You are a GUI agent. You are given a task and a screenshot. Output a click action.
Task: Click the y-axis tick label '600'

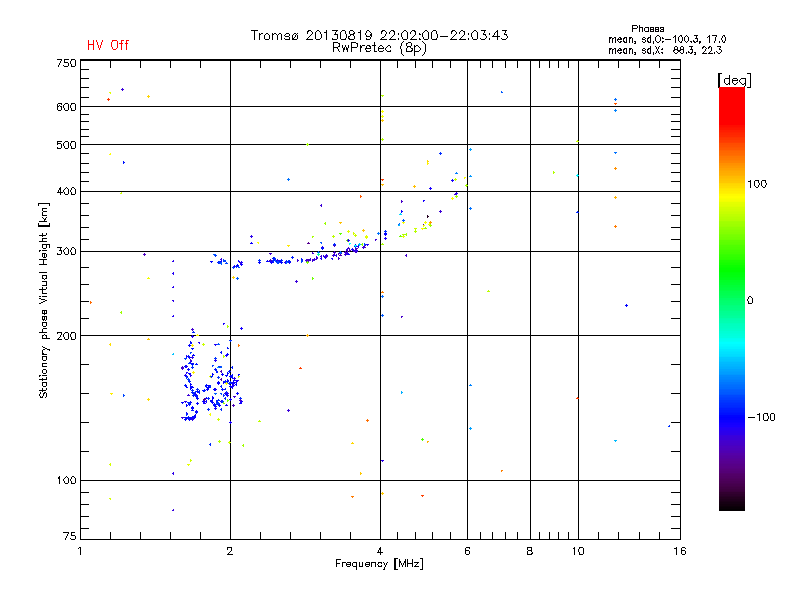(66, 107)
